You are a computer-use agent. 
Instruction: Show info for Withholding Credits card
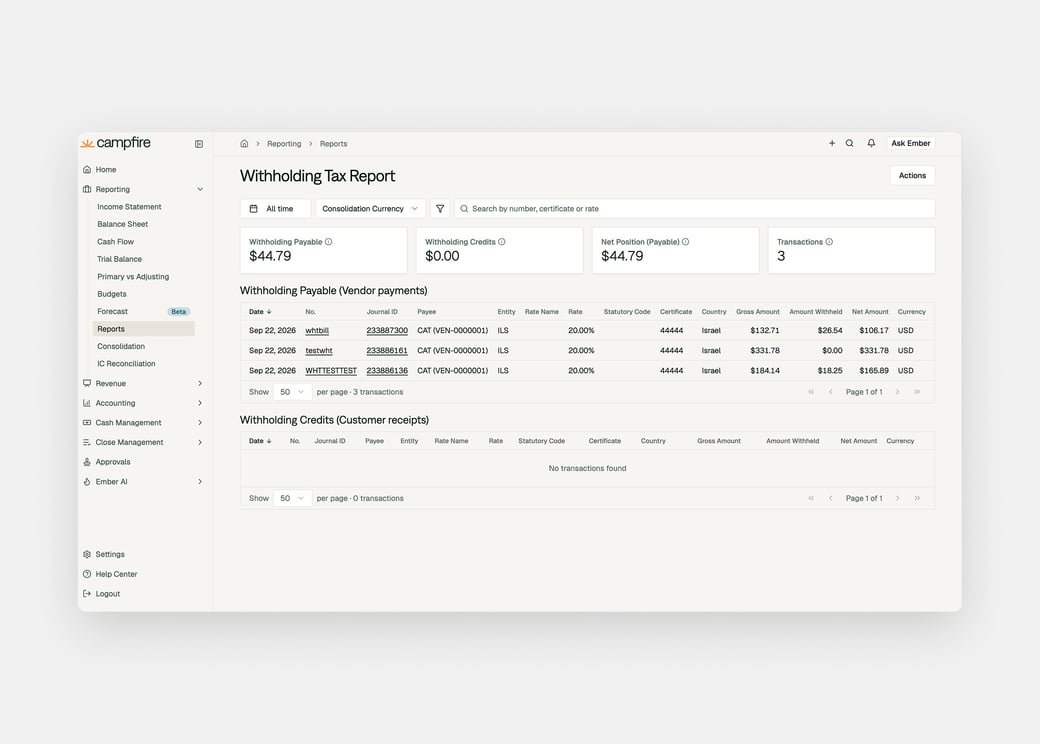(501, 242)
